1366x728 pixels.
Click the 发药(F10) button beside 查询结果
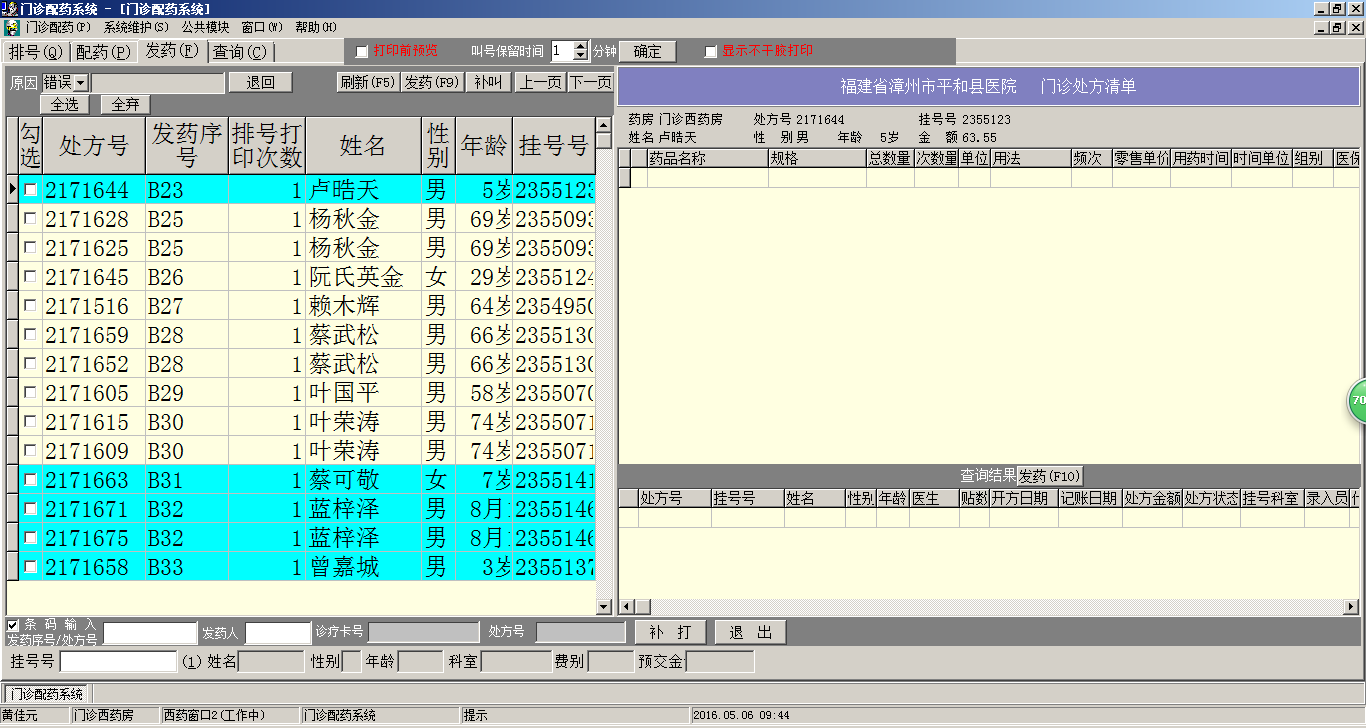(1050, 476)
